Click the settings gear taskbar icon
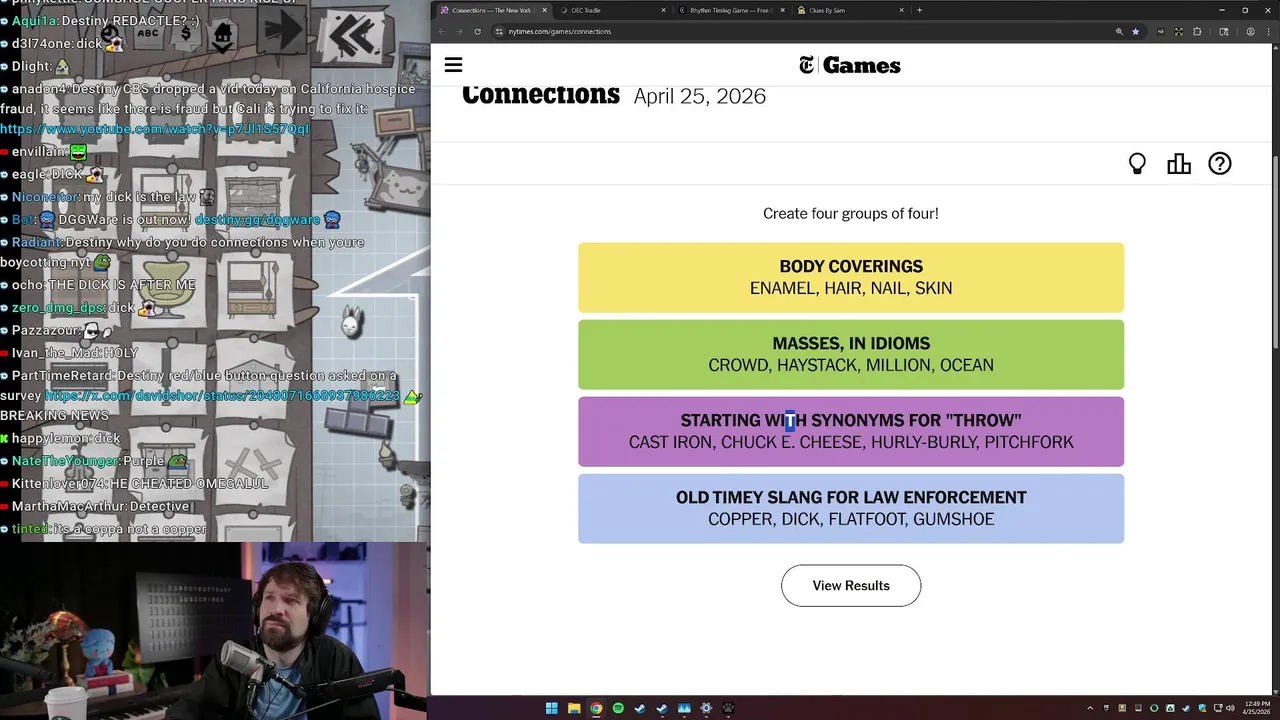Viewport: 1280px width, 720px height. point(706,708)
